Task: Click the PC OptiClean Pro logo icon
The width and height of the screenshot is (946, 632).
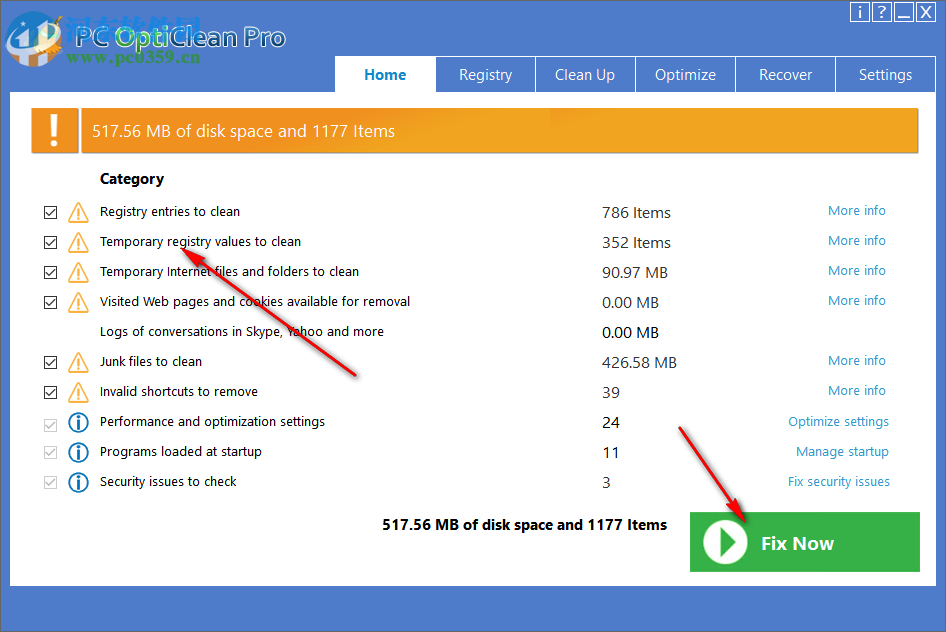Action: point(34,40)
